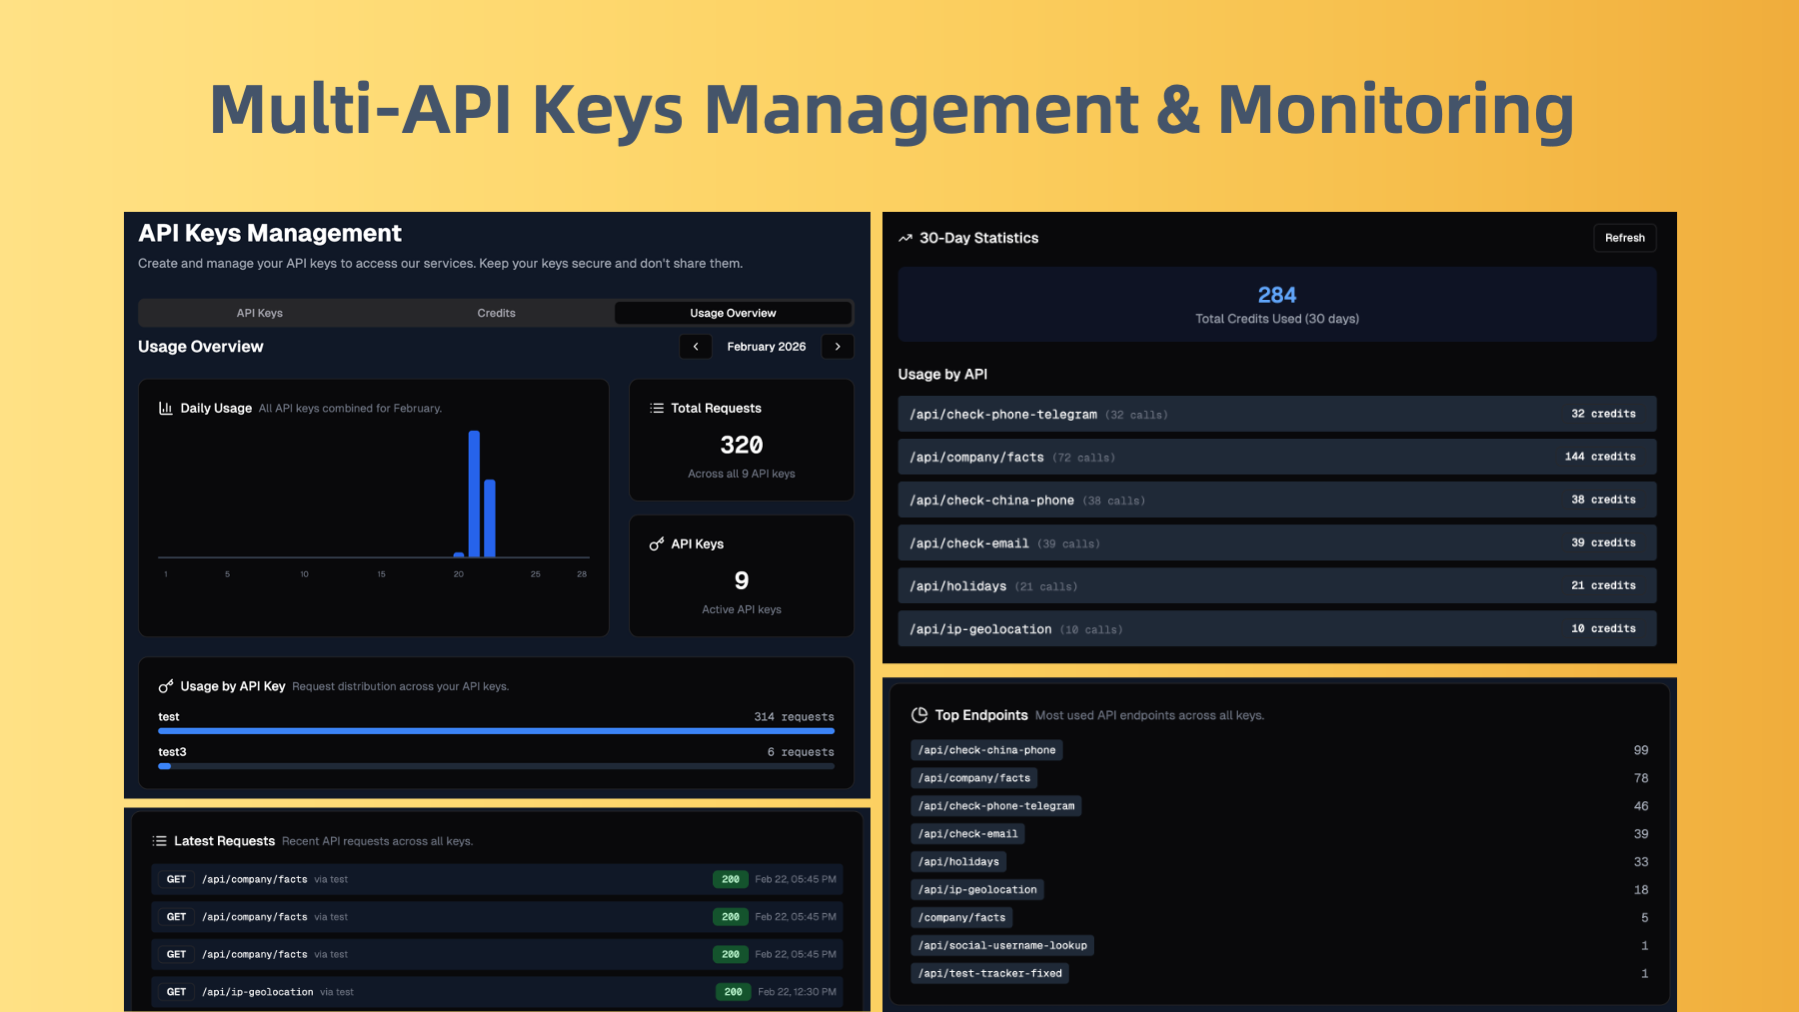Click the GET badge on the ip-geolocation request
1799x1012 pixels.
pyautogui.click(x=175, y=991)
